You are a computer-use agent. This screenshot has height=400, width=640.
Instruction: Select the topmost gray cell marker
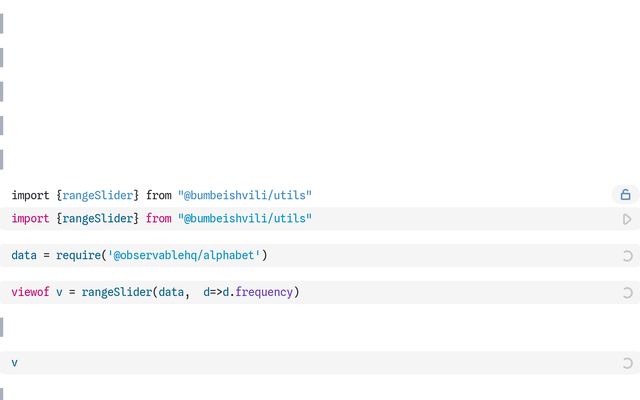(x=2, y=24)
